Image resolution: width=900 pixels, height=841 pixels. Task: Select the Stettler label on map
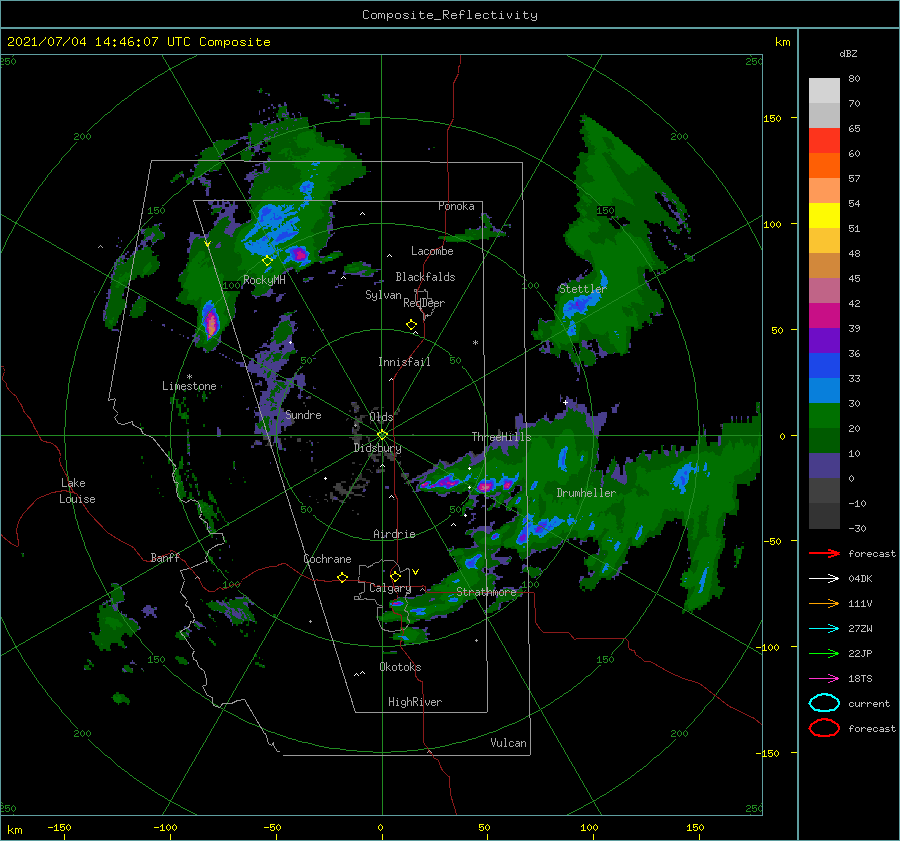click(x=583, y=289)
